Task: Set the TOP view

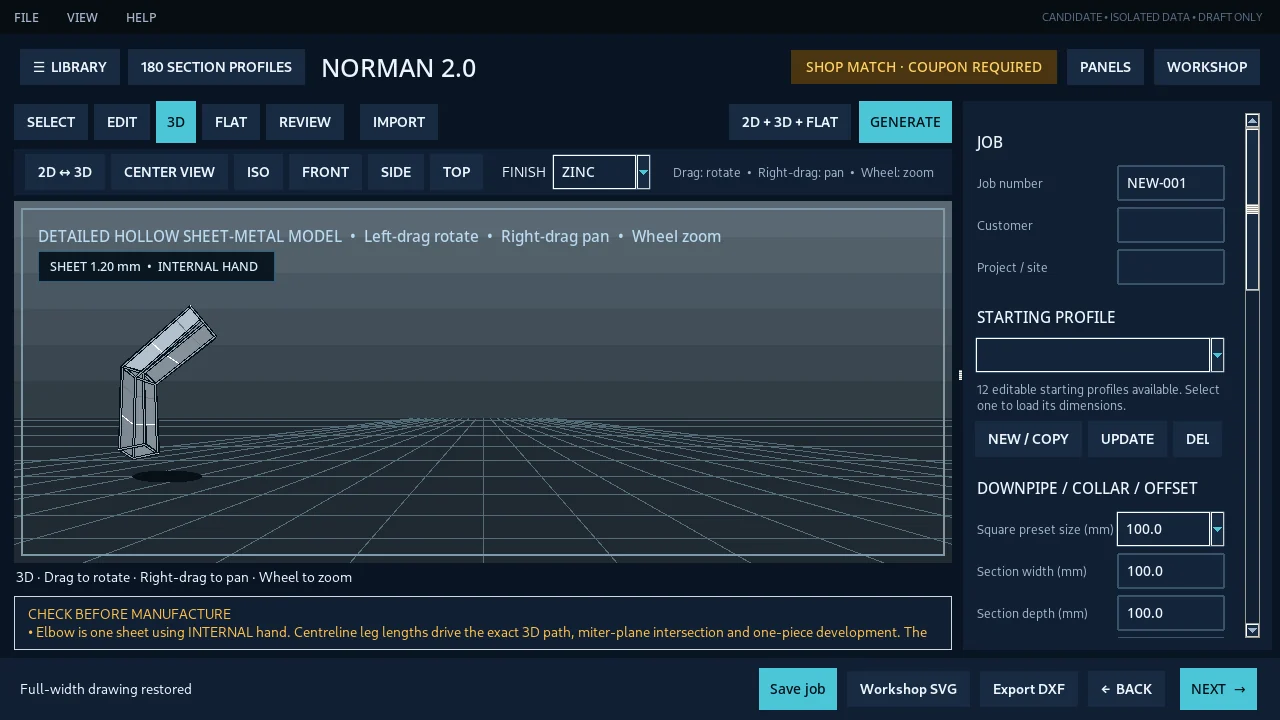Action: (x=457, y=172)
